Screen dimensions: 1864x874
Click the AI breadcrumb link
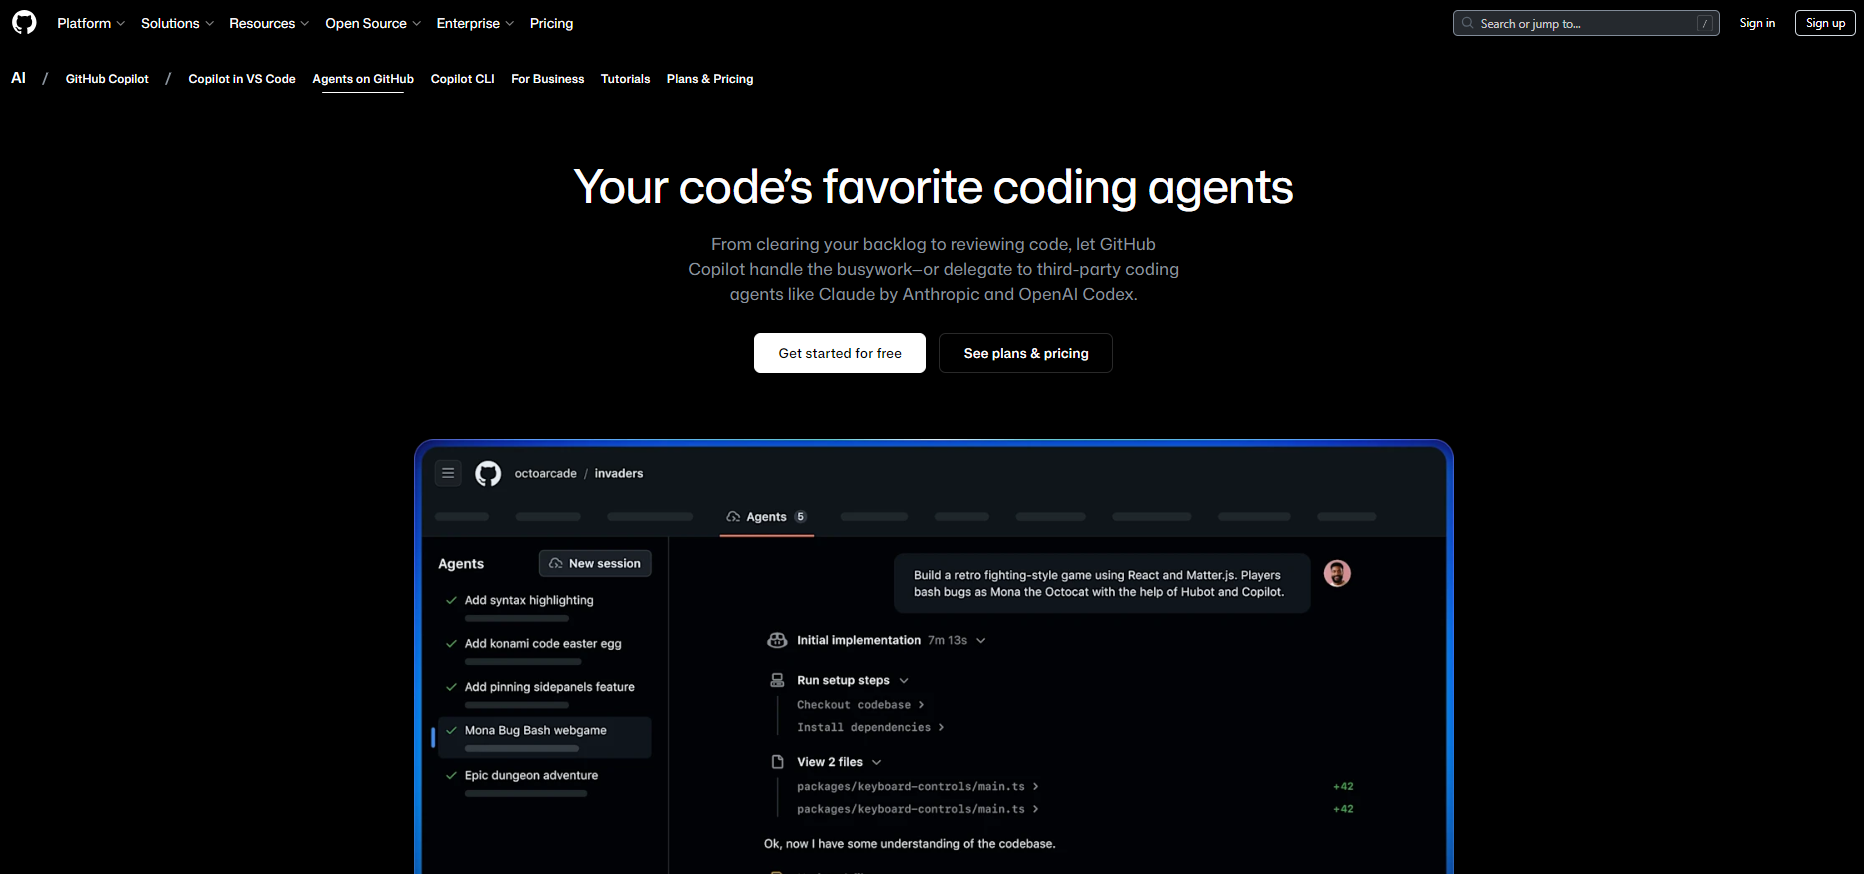click(18, 78)
